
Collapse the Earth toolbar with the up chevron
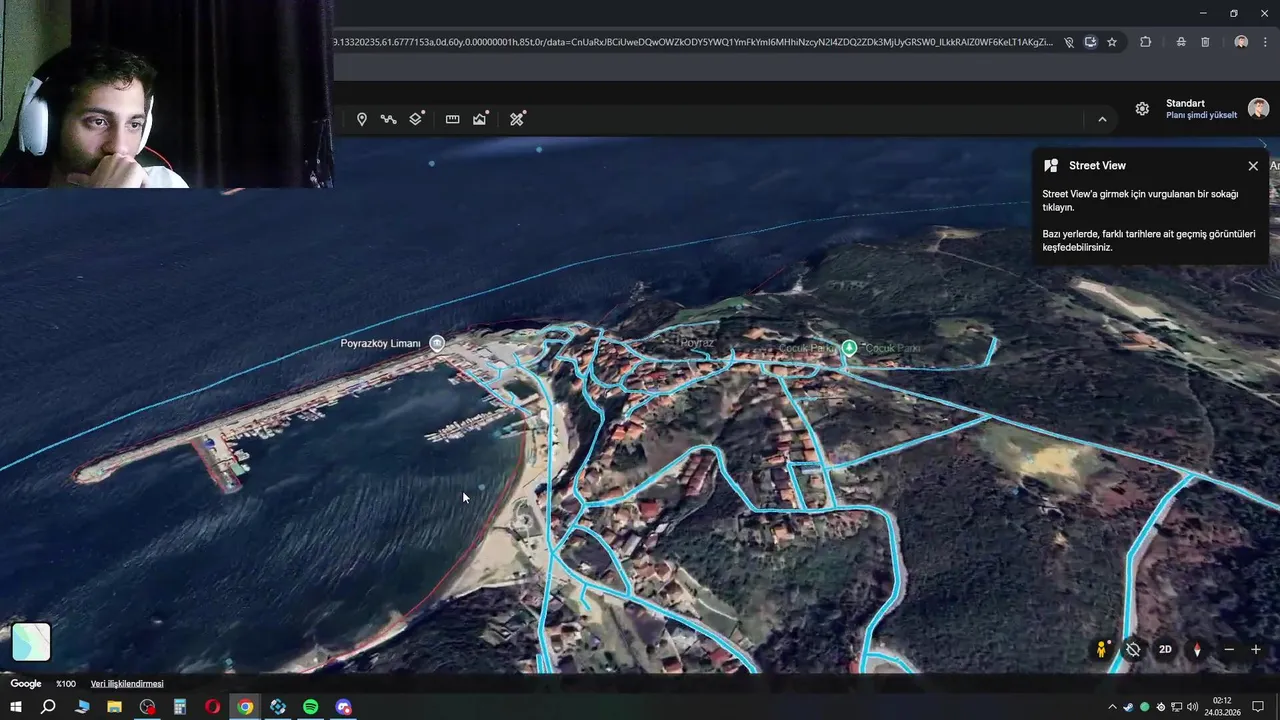[1102, 119]
